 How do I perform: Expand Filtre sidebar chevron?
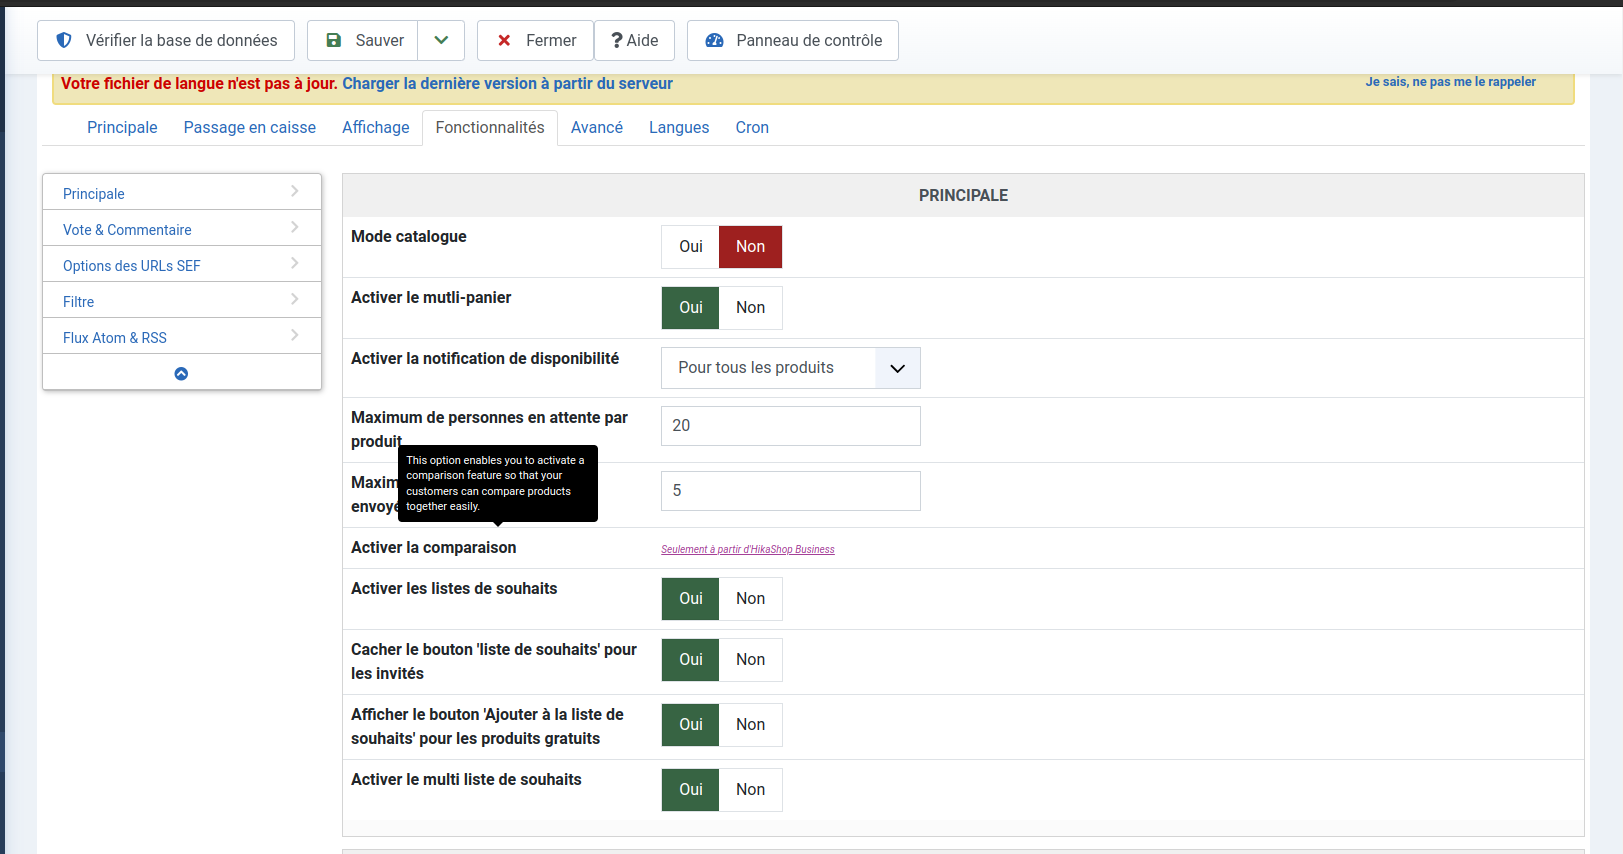click(294, 299)
